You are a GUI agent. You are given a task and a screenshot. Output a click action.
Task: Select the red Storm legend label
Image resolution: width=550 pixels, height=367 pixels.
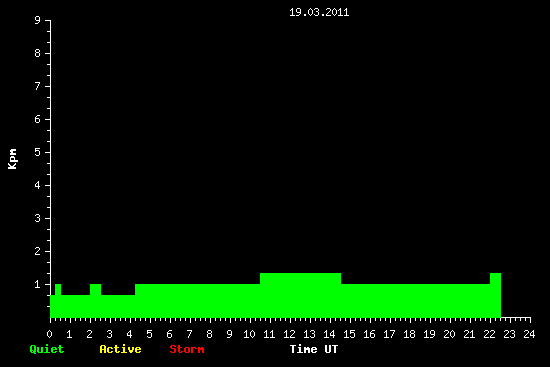(187, 349)
